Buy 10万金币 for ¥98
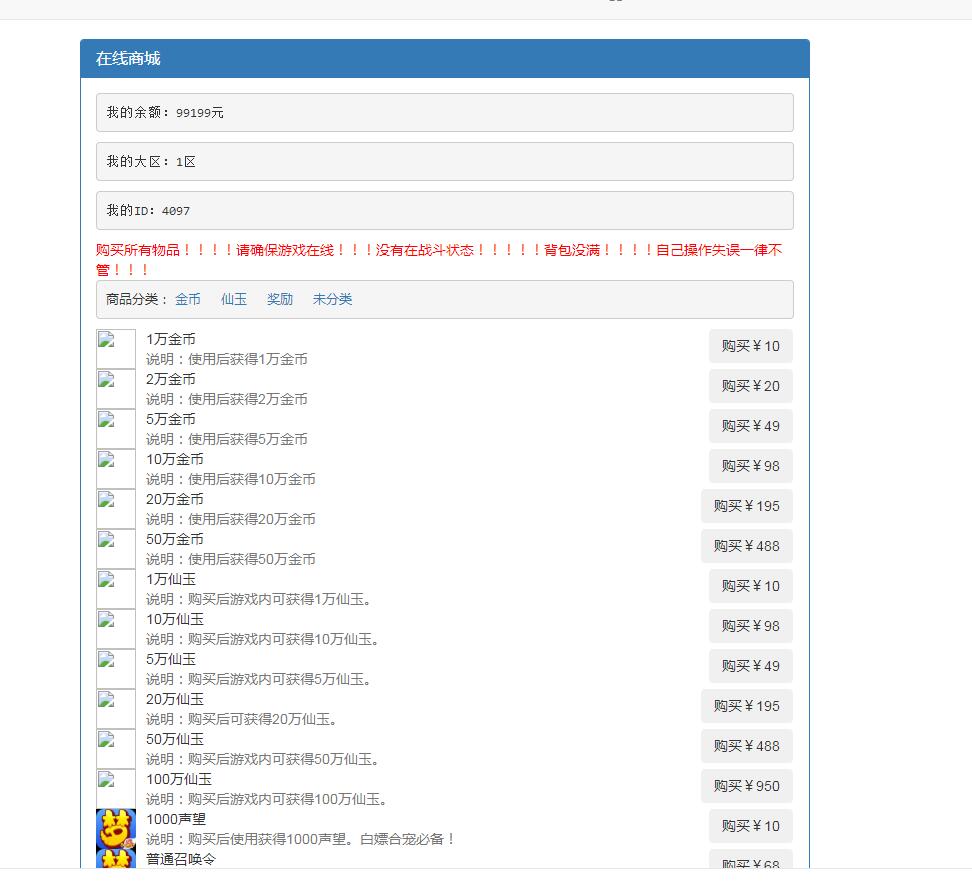 pos(750,466)
